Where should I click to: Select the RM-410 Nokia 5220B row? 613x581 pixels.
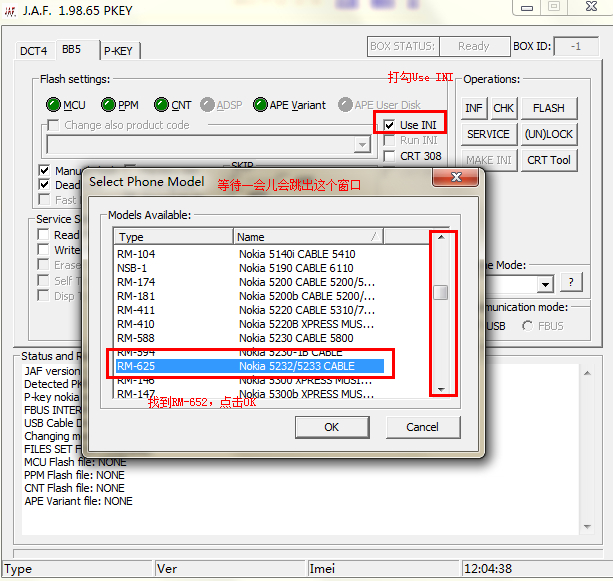pos(250,324)
